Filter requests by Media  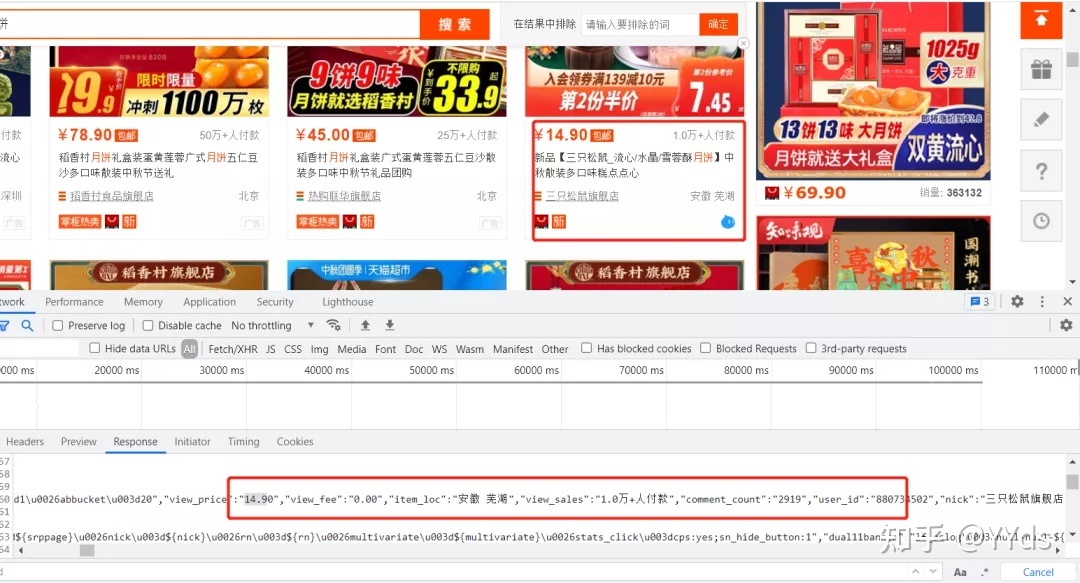tap(352, 349)
